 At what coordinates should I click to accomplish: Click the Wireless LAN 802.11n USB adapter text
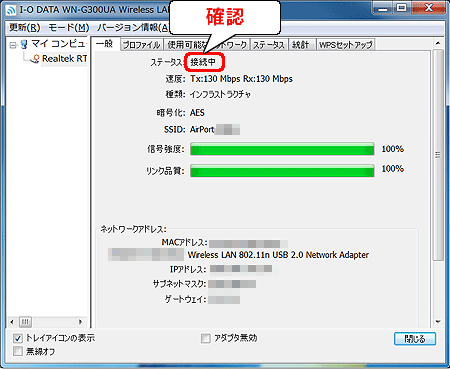278,255
